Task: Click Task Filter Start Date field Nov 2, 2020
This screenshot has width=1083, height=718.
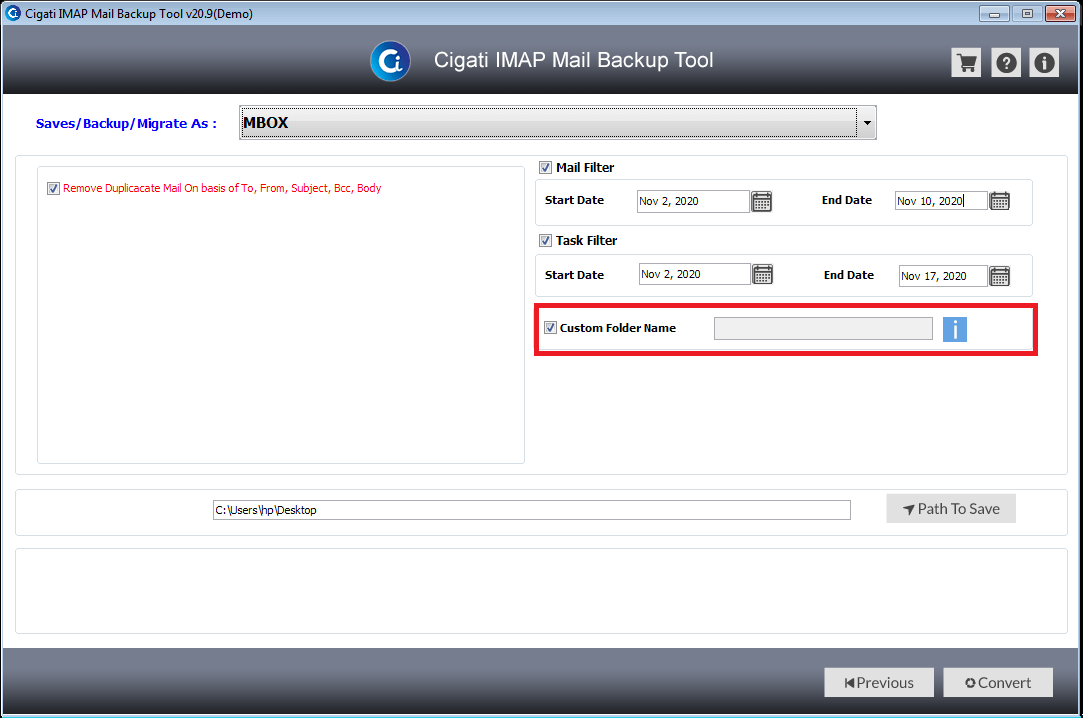Action: tap(694, 274)
